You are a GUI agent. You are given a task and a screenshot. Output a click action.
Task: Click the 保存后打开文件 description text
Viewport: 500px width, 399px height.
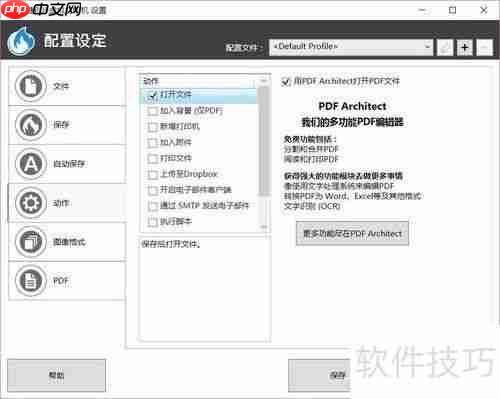[171, 244]
